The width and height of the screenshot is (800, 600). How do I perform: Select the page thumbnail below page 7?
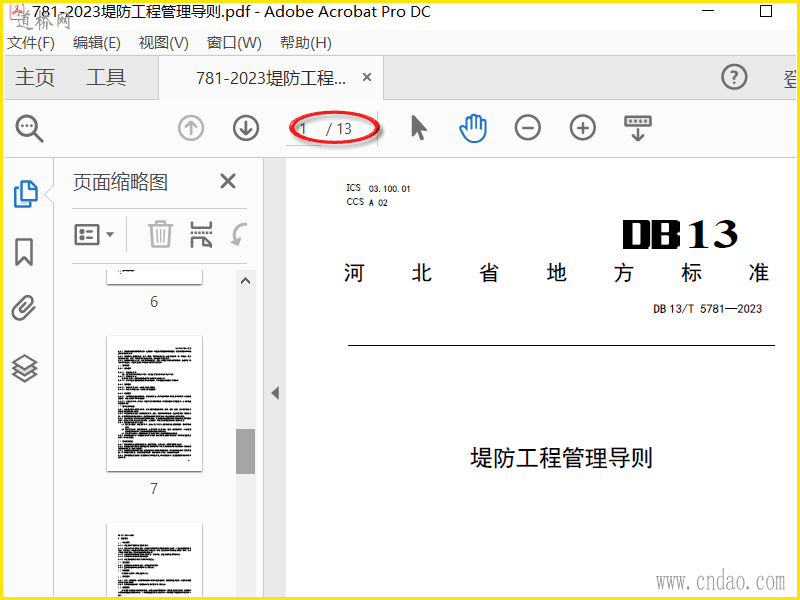point(154,560)
